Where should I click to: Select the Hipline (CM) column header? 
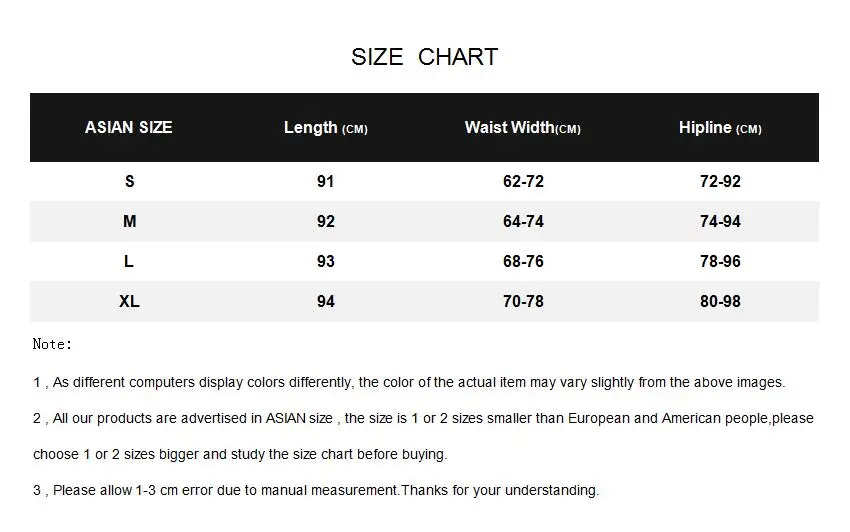[720, 127]
